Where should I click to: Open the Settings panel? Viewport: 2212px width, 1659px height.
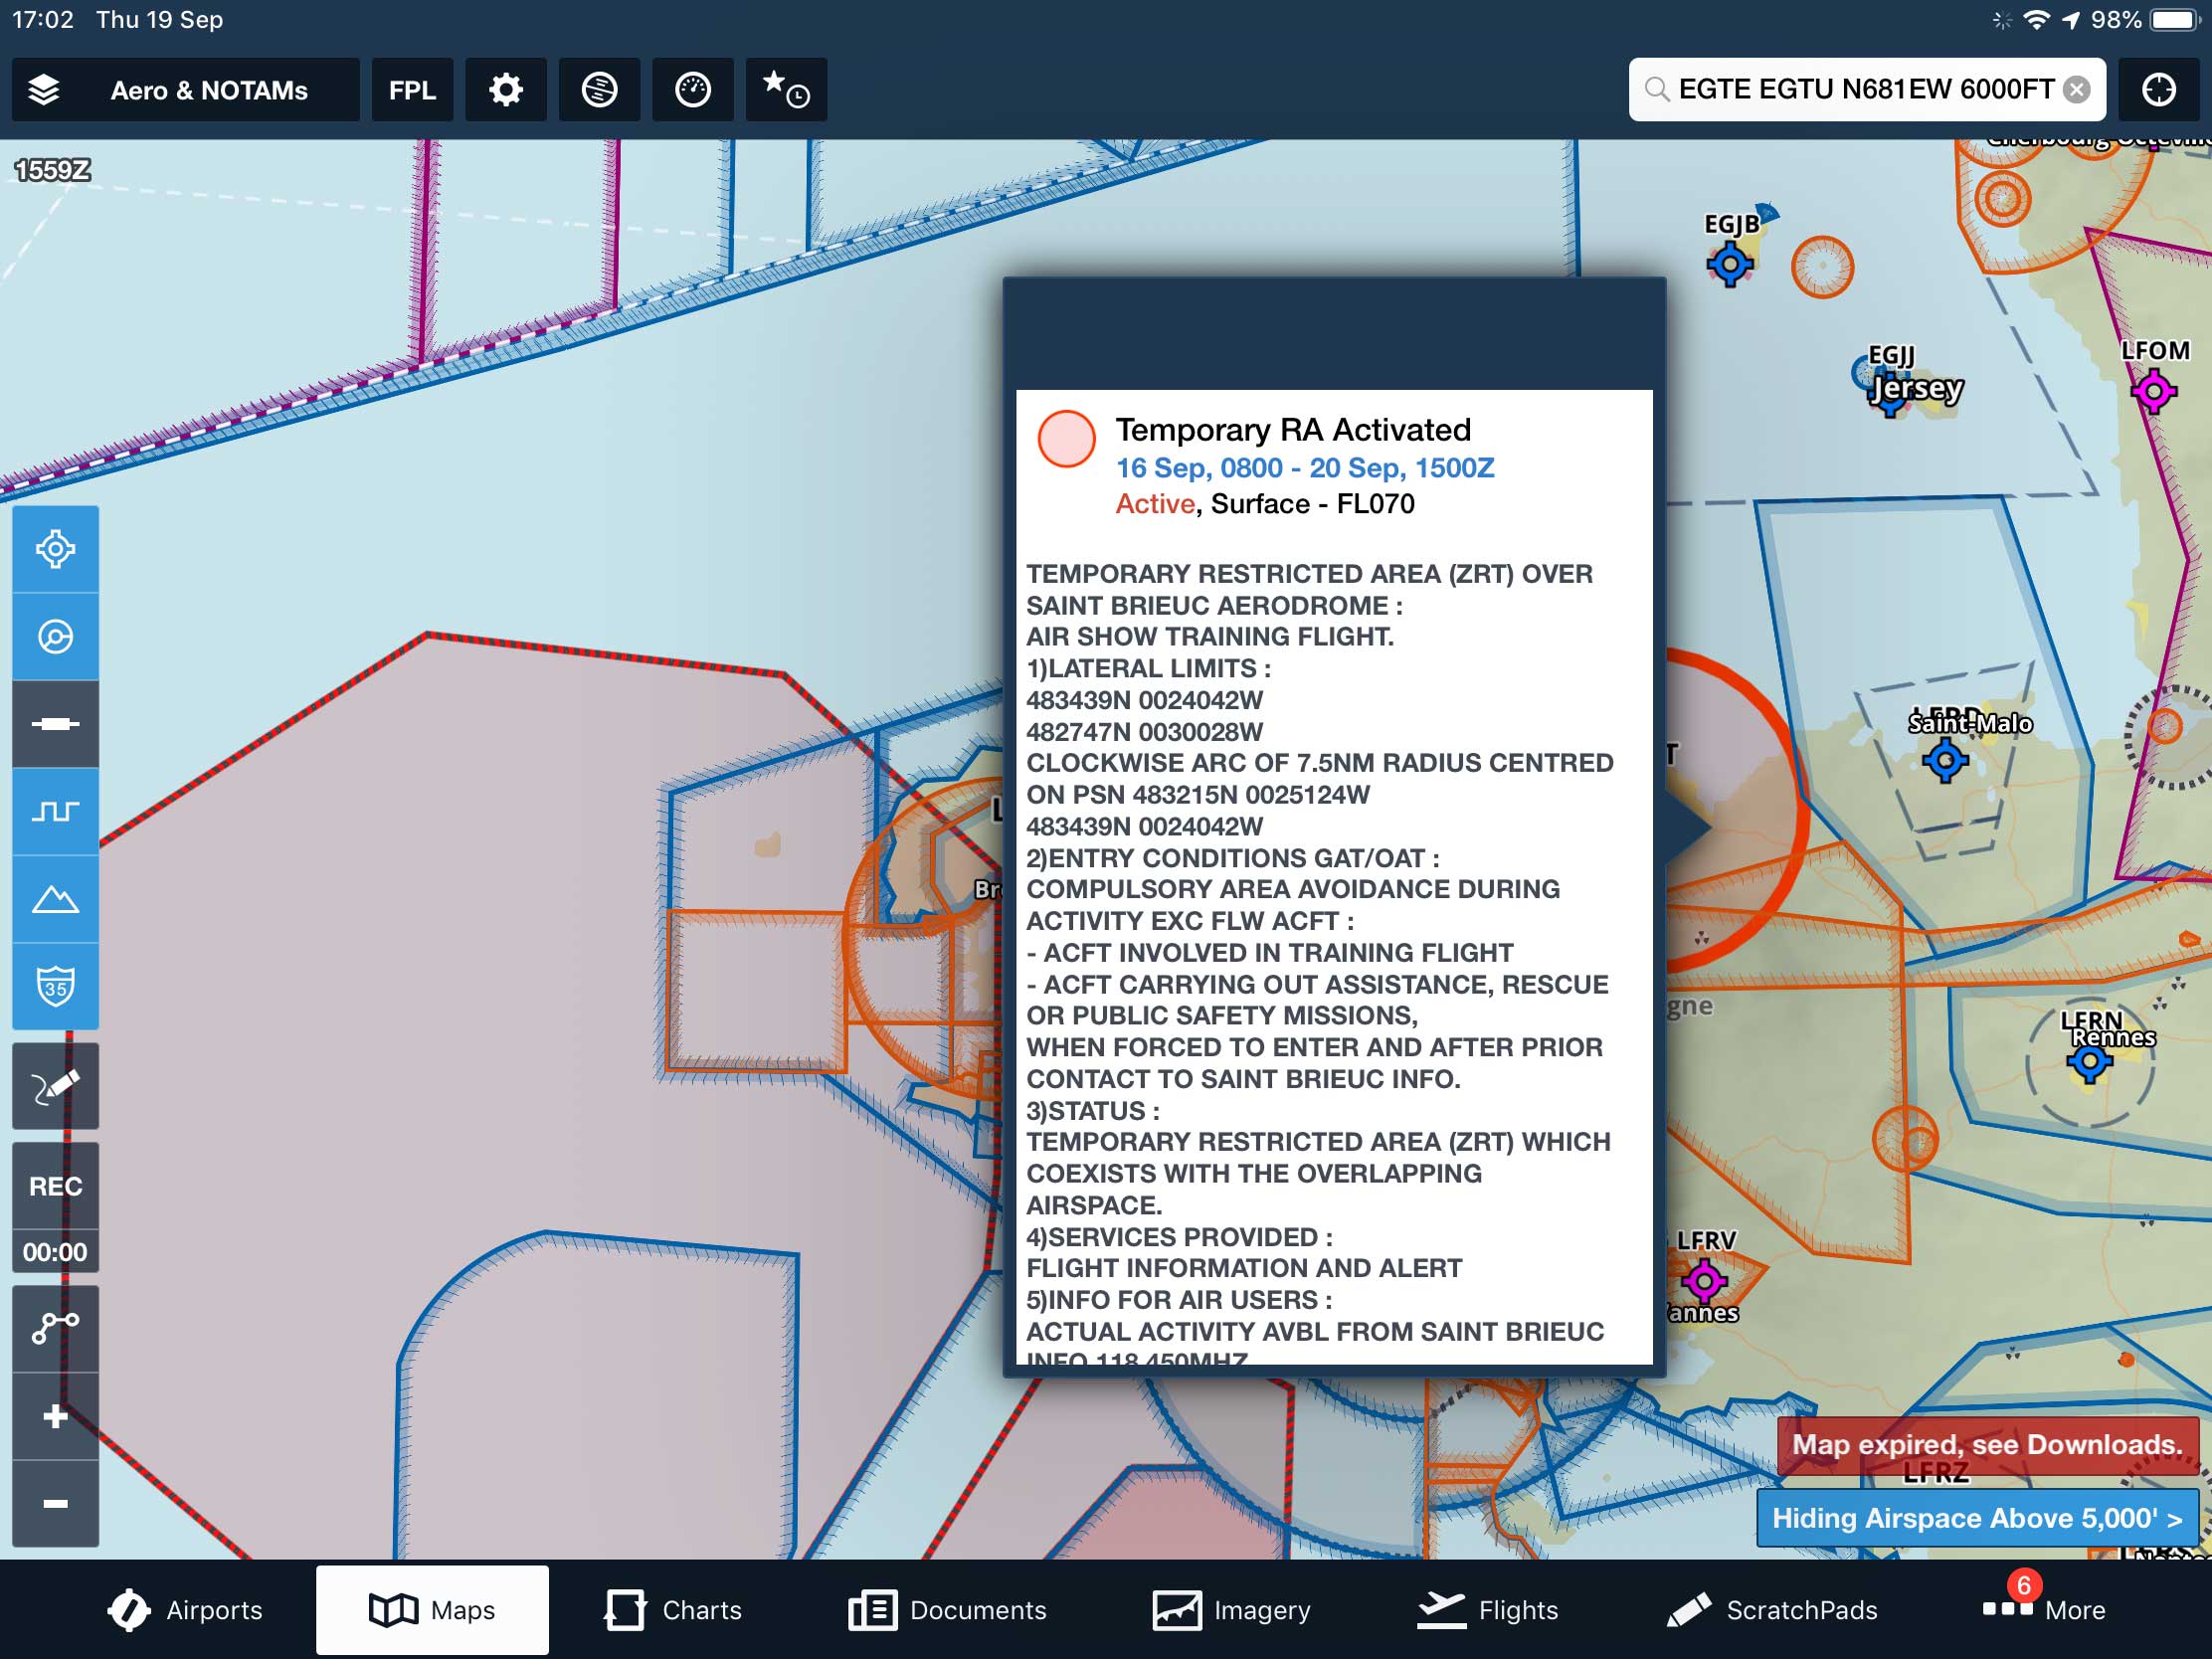click(505, 89)
